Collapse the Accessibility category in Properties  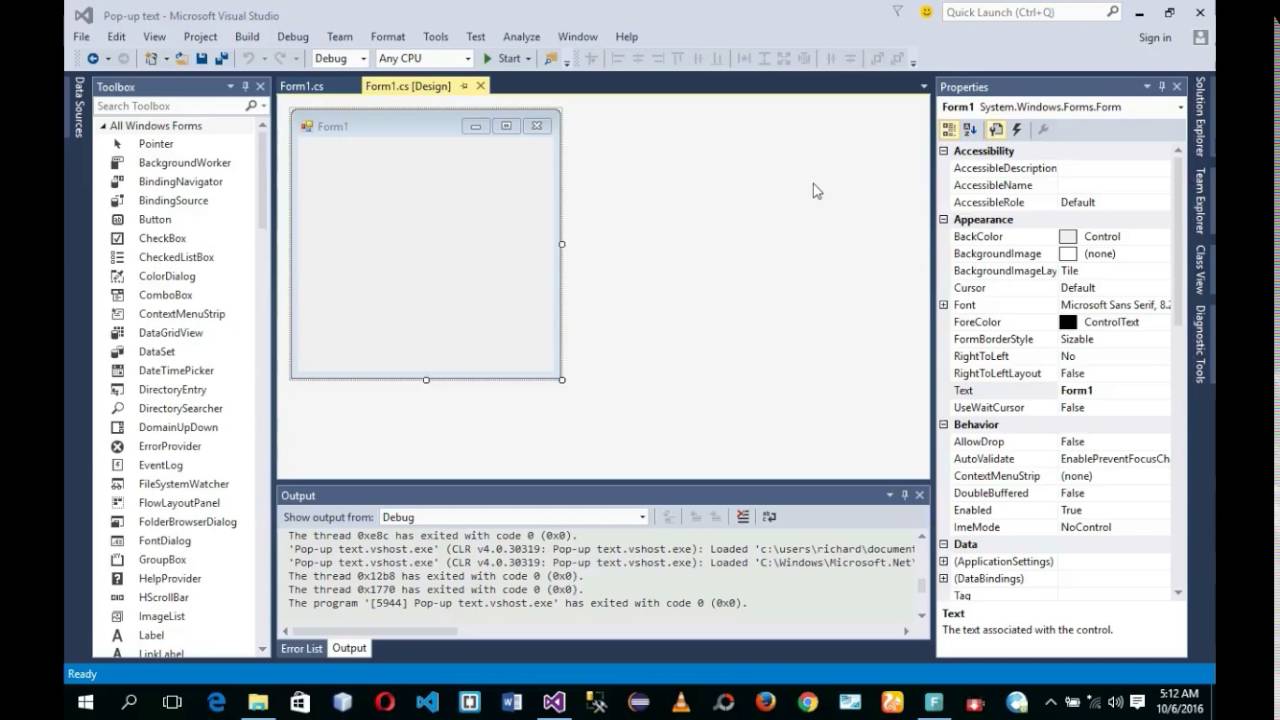pos(943,151)
